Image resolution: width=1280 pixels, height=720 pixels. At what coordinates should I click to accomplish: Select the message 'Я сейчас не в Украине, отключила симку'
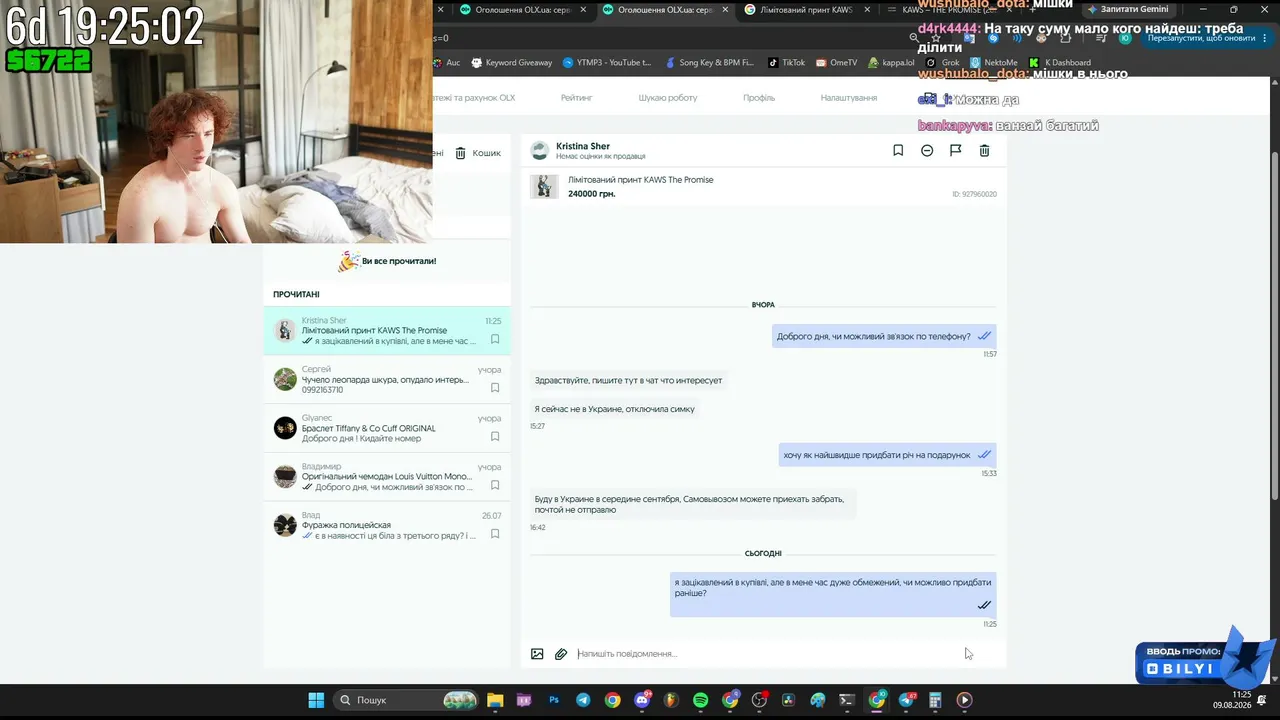(614, 409)
